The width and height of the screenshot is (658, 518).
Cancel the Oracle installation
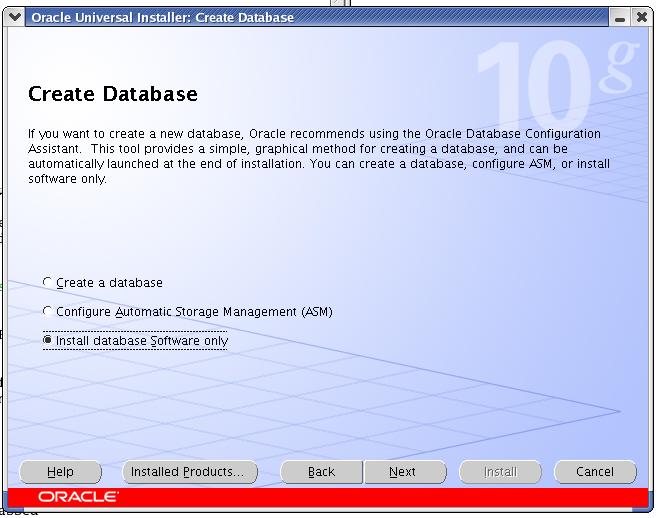595,472
